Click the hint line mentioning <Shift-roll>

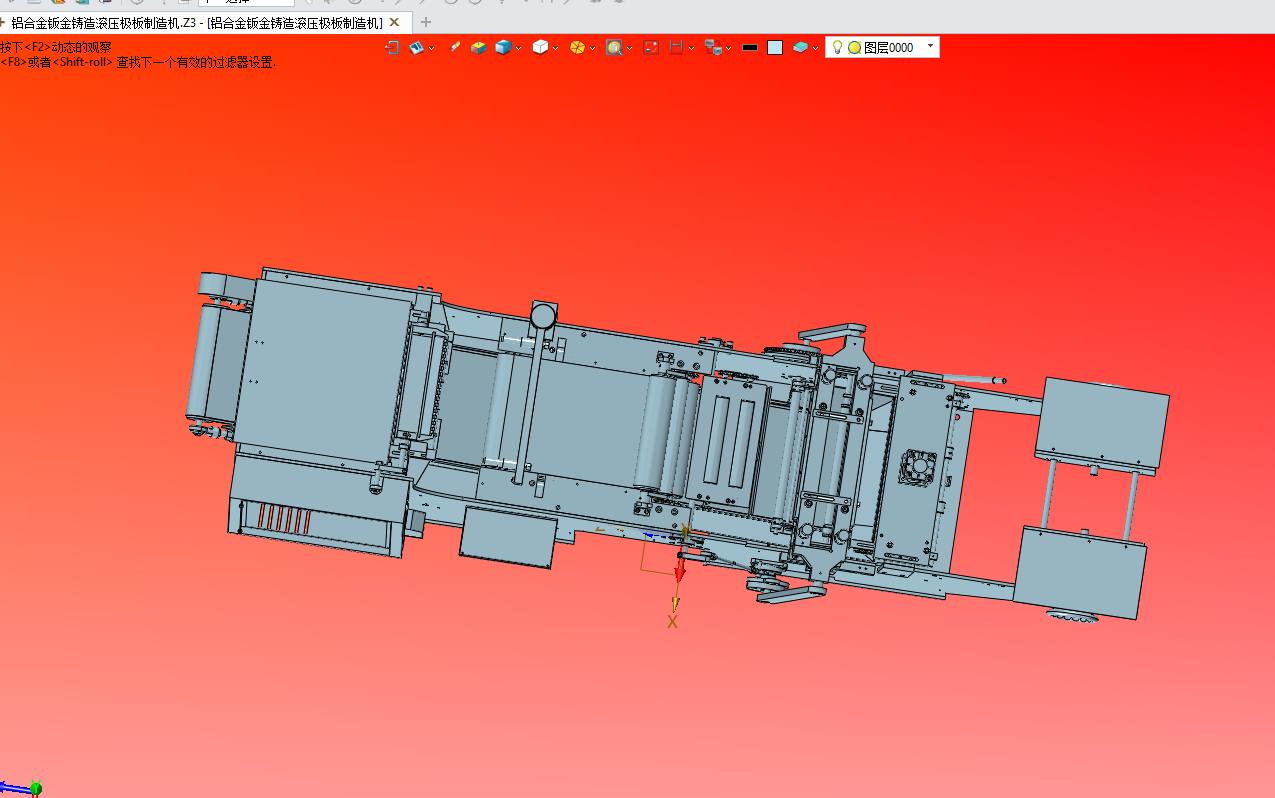[138, 62]
